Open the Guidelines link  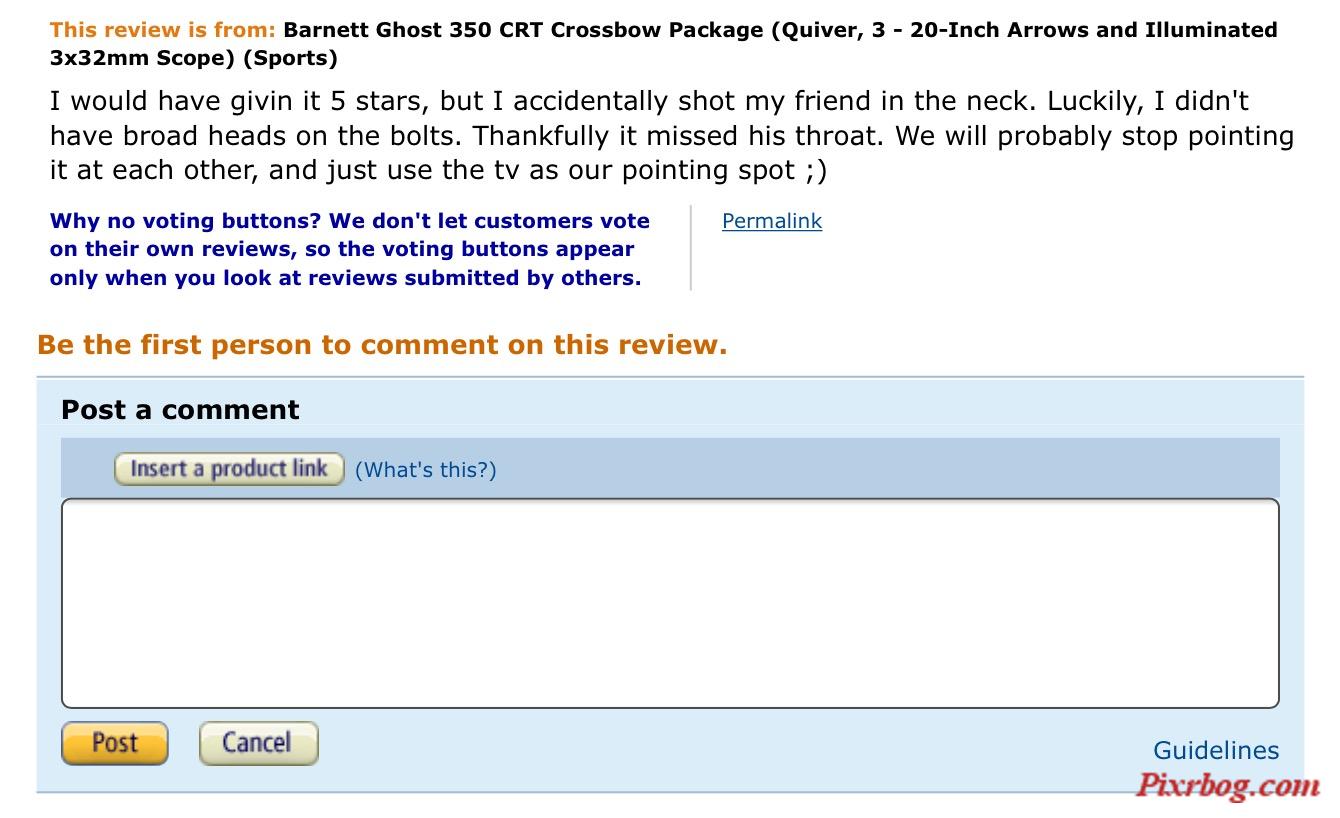tap(1216, 750)
